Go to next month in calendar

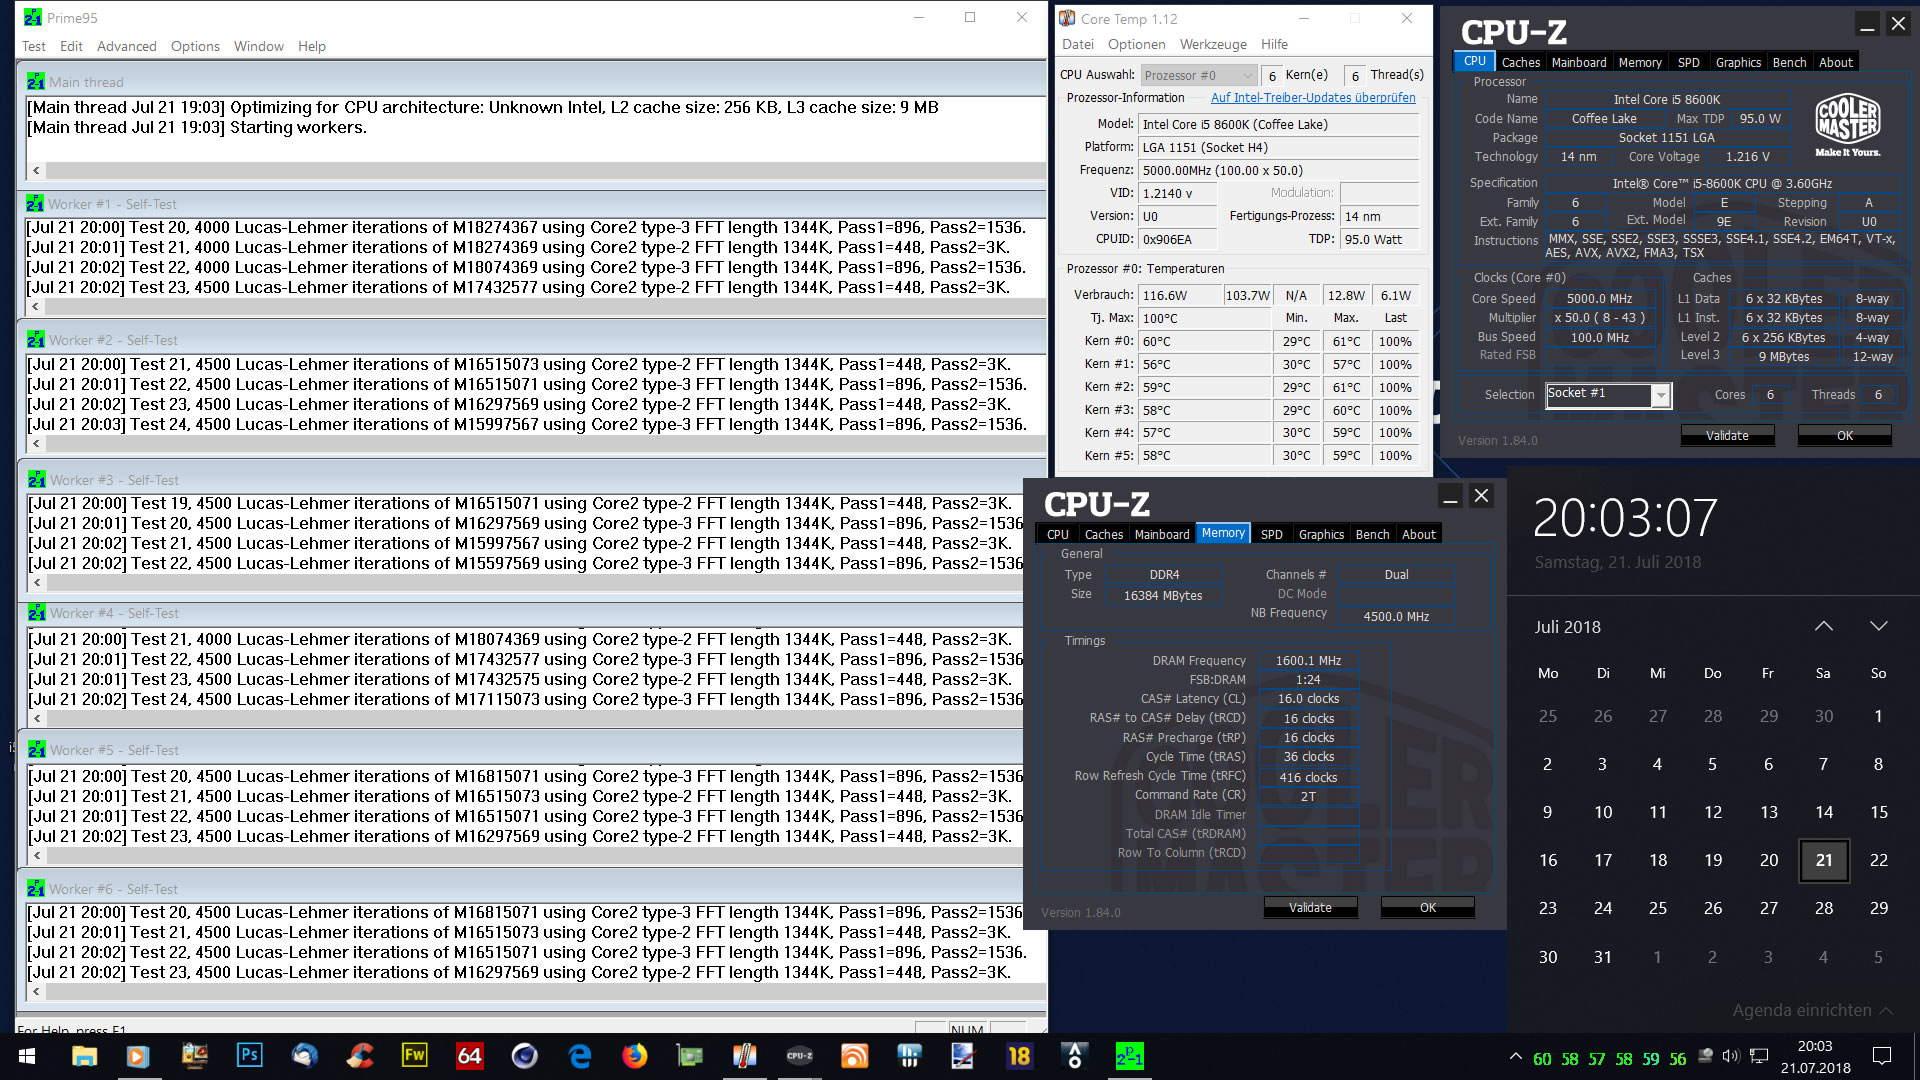(1878, 626)
